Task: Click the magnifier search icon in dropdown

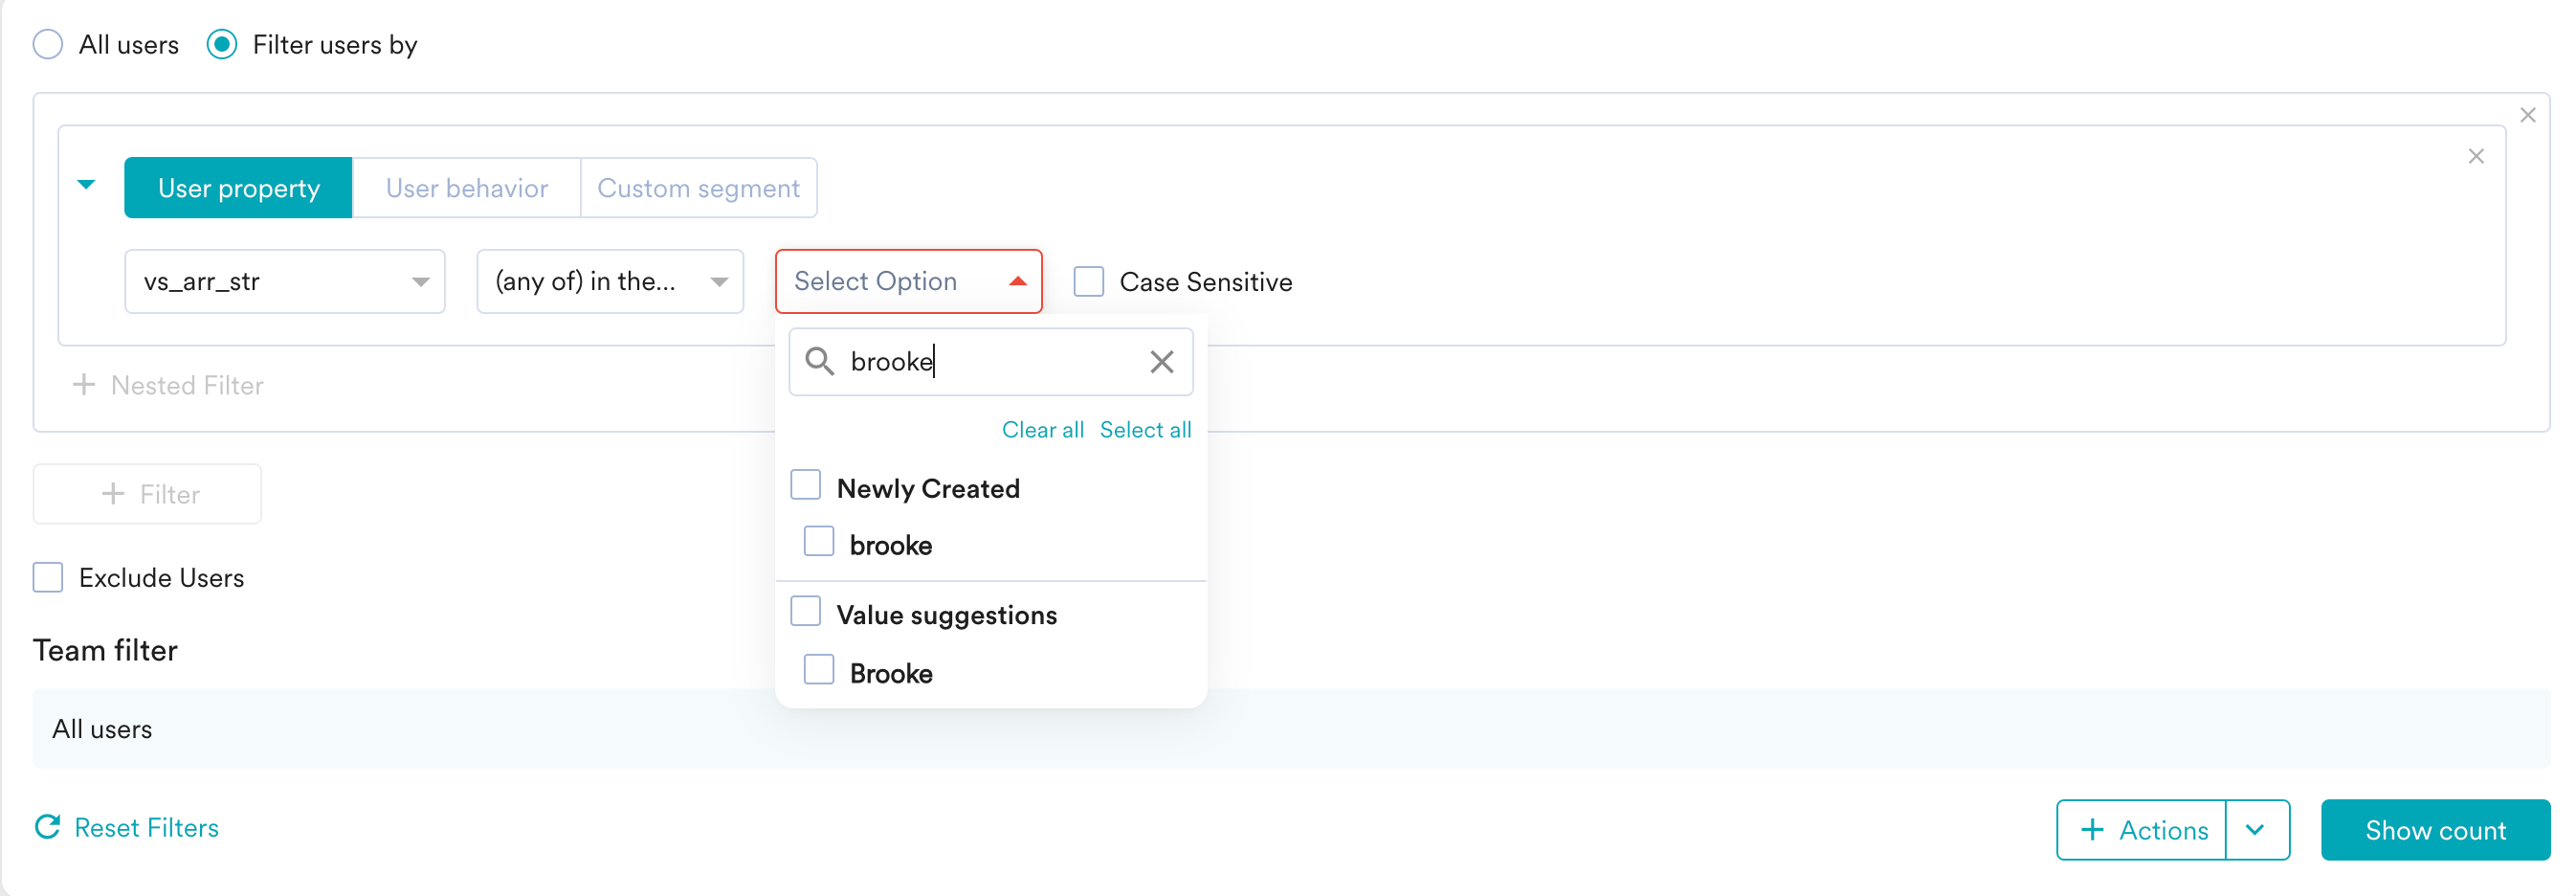Action: point(820,362)
